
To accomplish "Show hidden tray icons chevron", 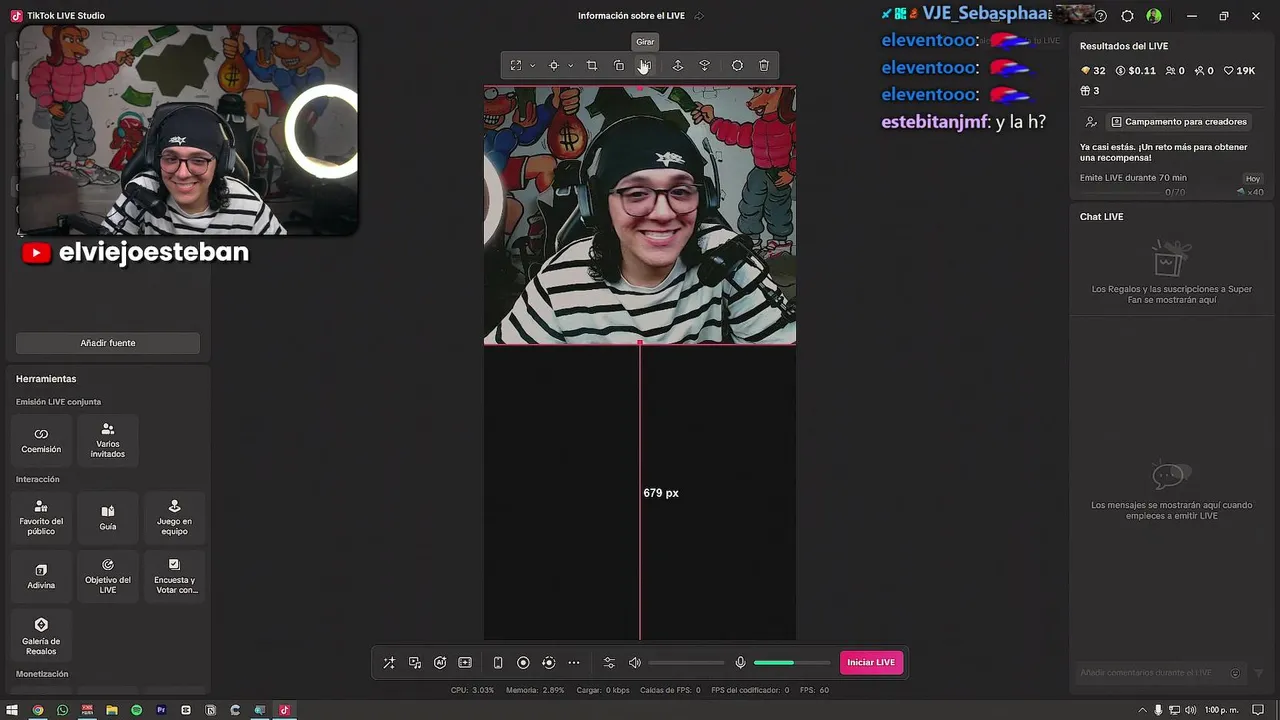I will [x=1142, y=710].
